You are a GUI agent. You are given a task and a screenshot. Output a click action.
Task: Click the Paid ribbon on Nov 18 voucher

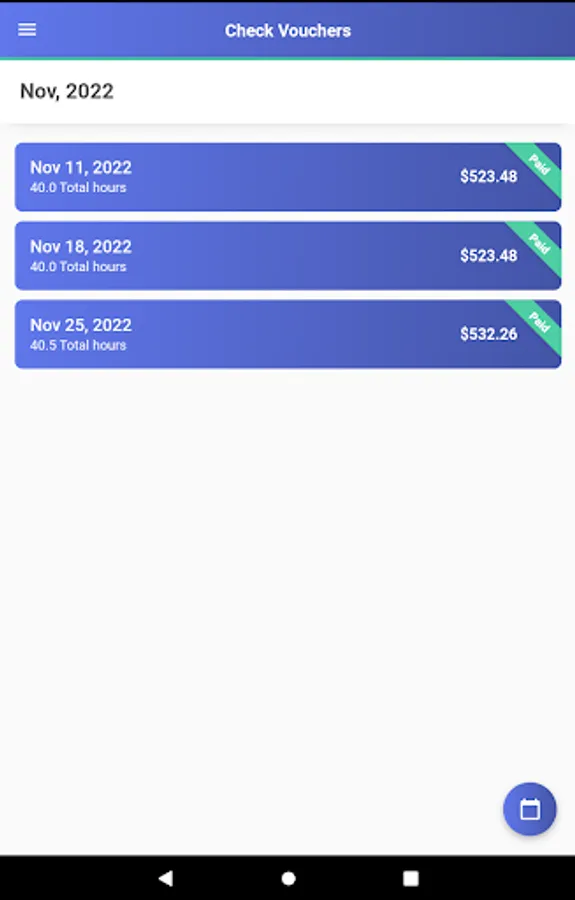click(x=538, y=245)
